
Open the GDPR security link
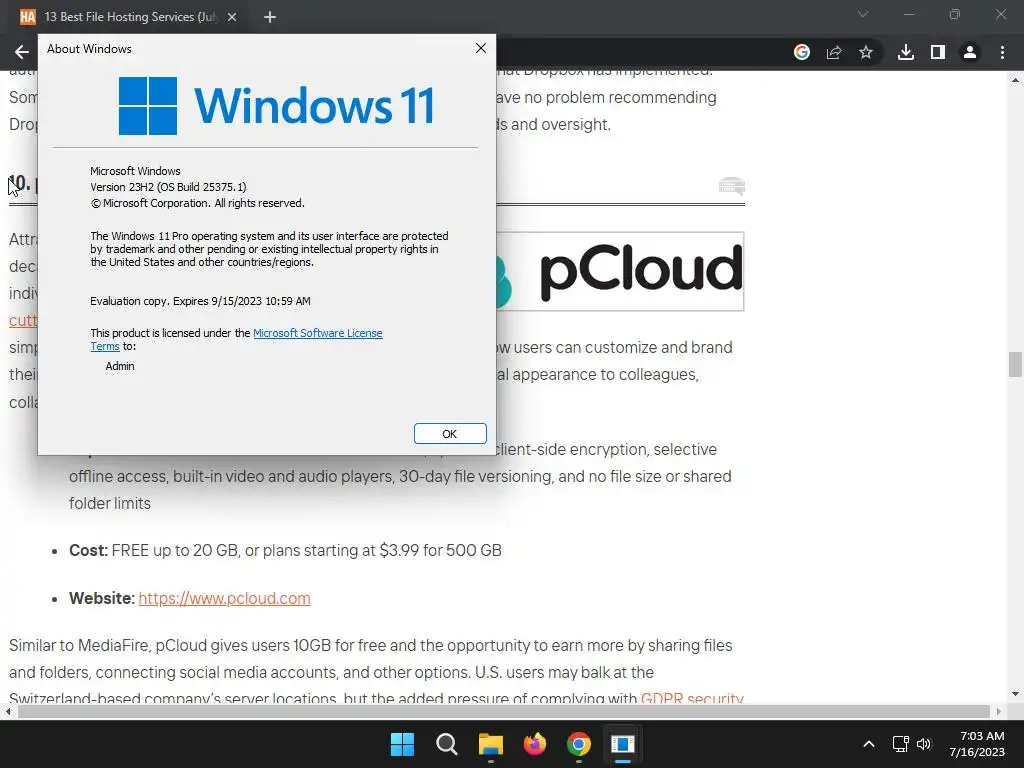(x=692, y=698)
